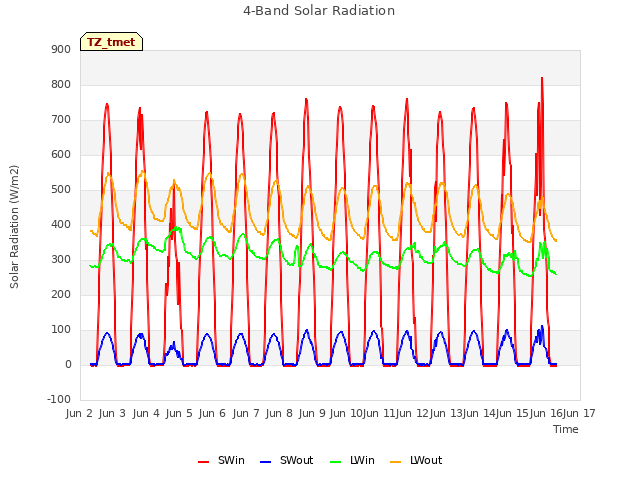Click the red SWin legend color marker

pos(203,462)
